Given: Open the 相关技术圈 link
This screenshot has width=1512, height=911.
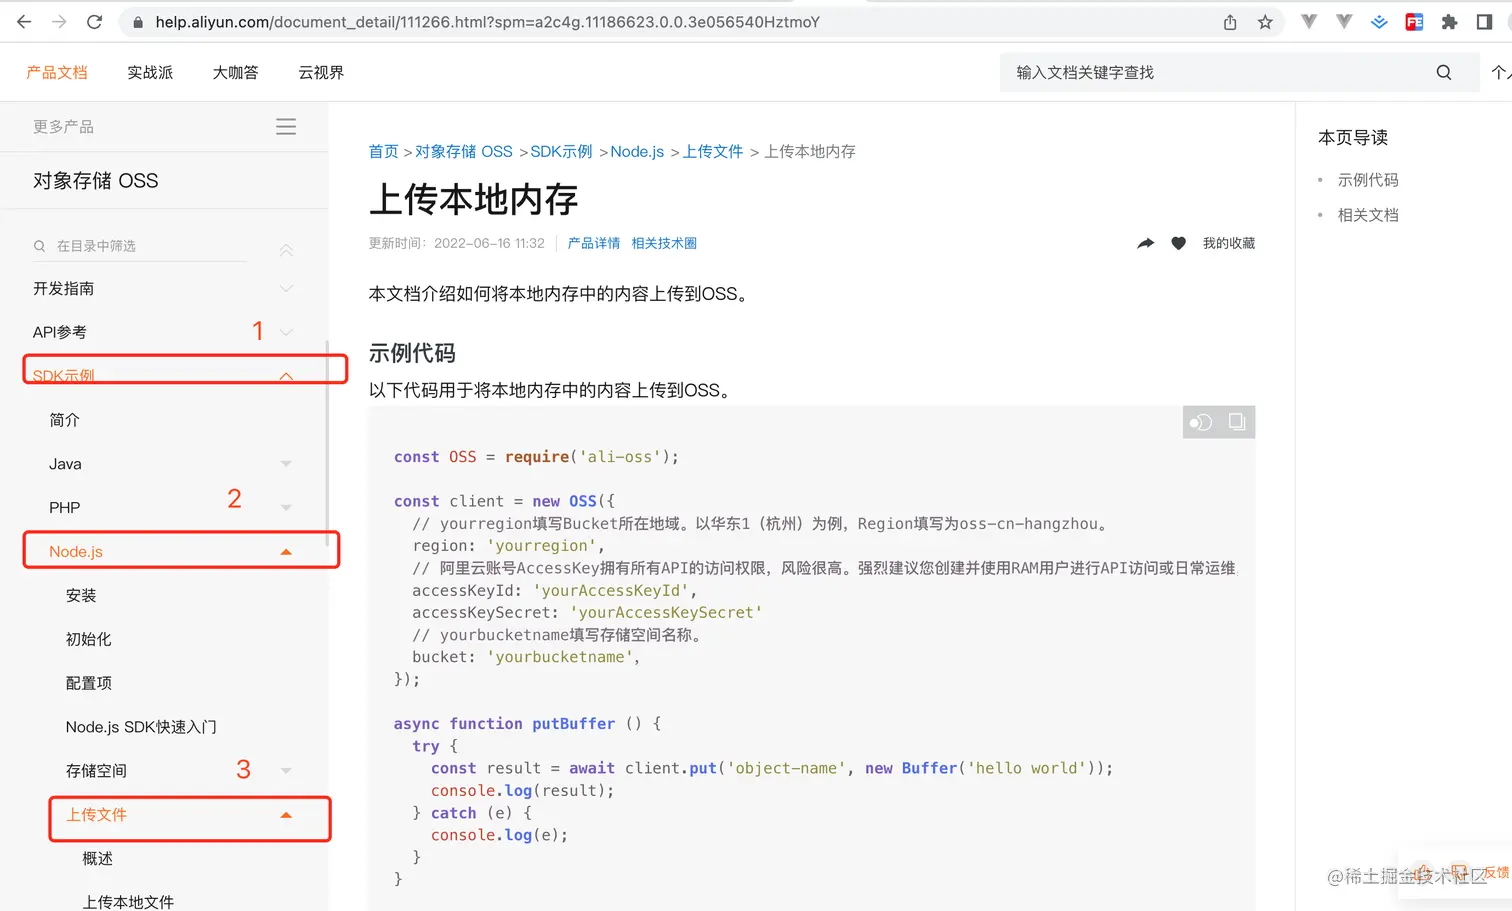Looking at the screenshot, I should pos(664,243).
